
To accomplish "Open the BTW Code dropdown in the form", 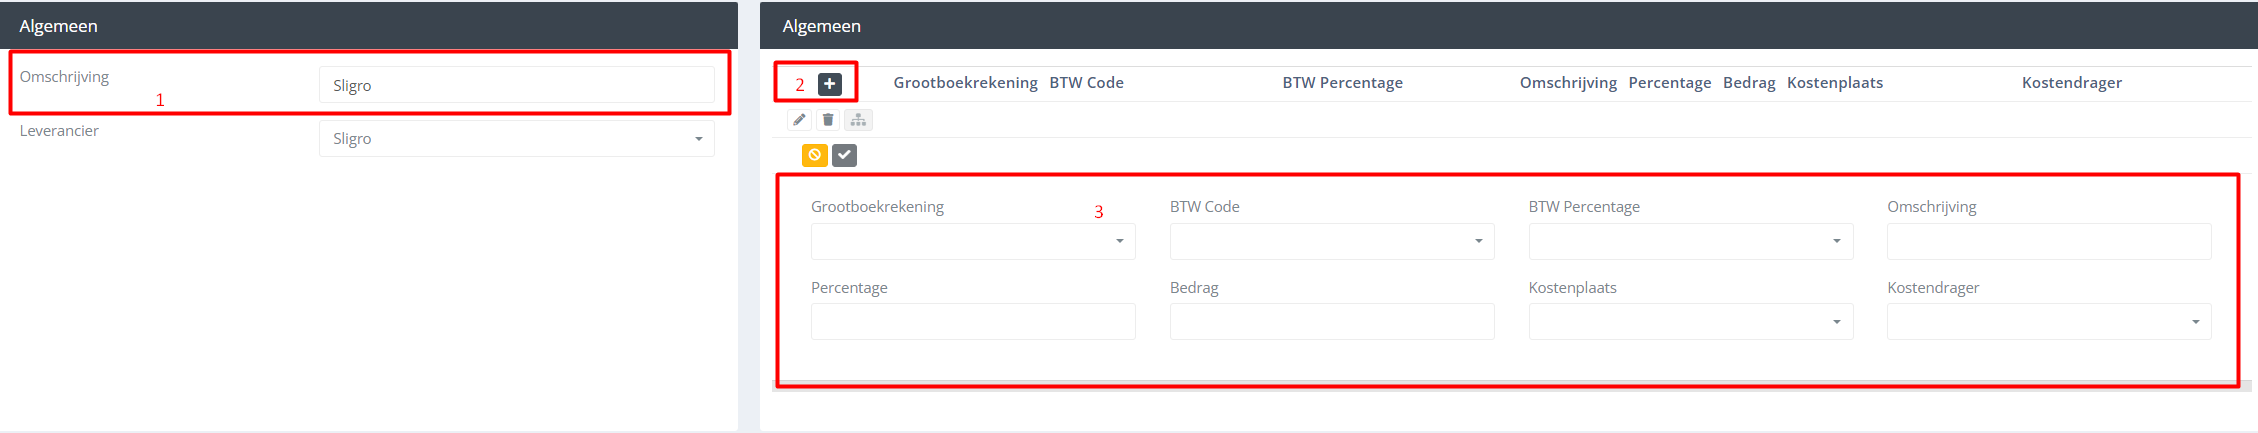I will (x=1331, y=241).
